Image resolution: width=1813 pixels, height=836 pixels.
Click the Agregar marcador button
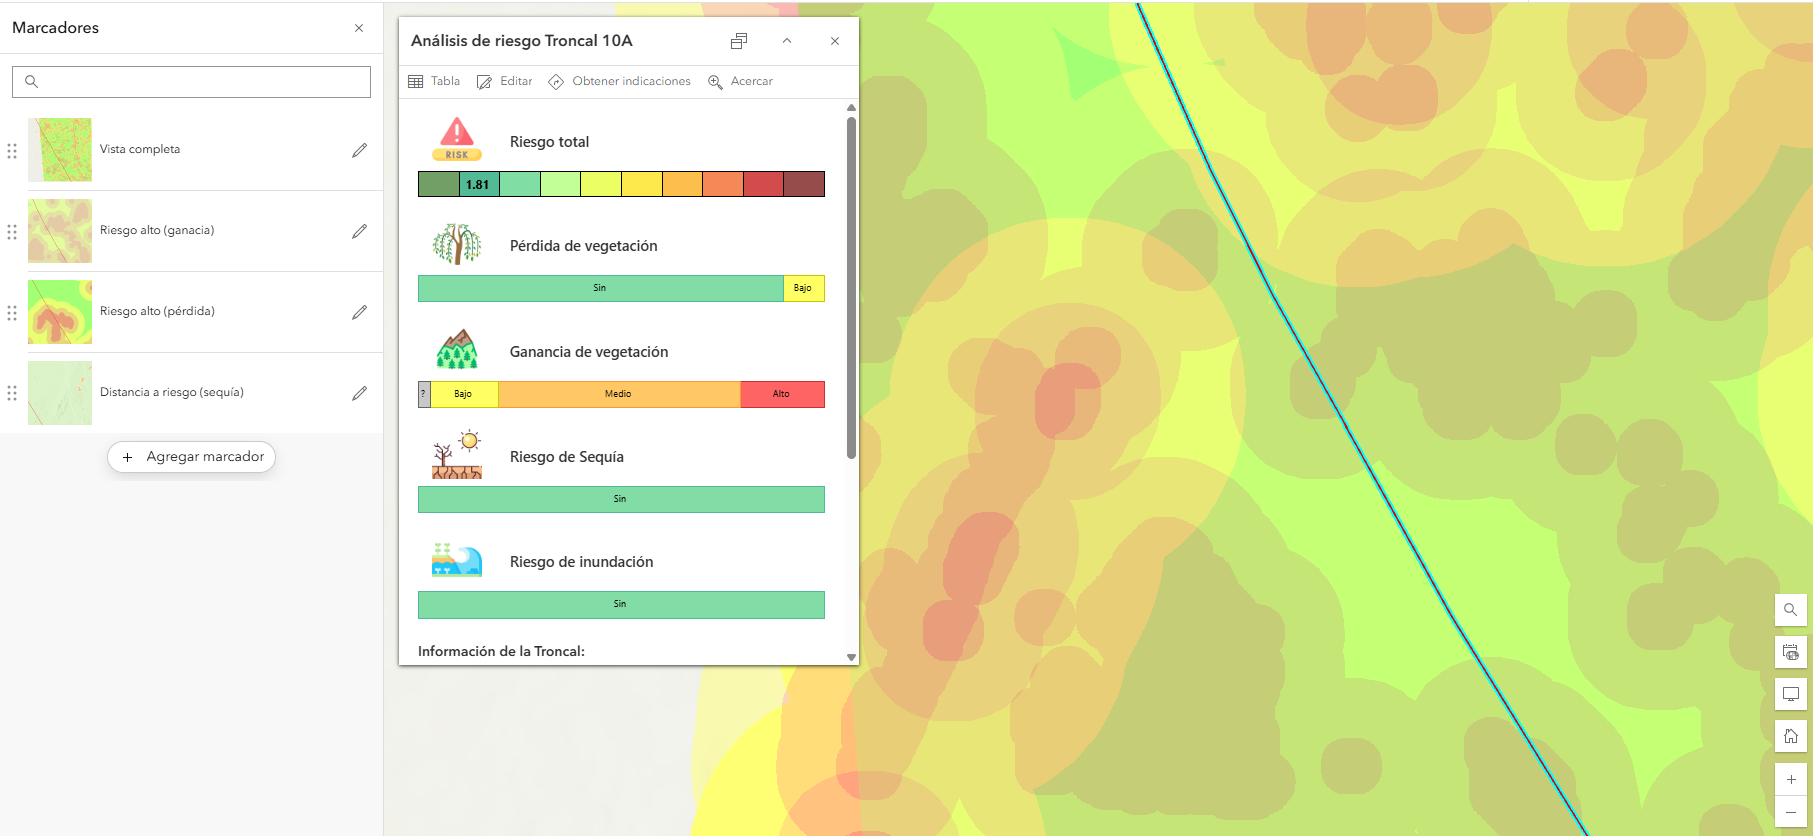192,457
